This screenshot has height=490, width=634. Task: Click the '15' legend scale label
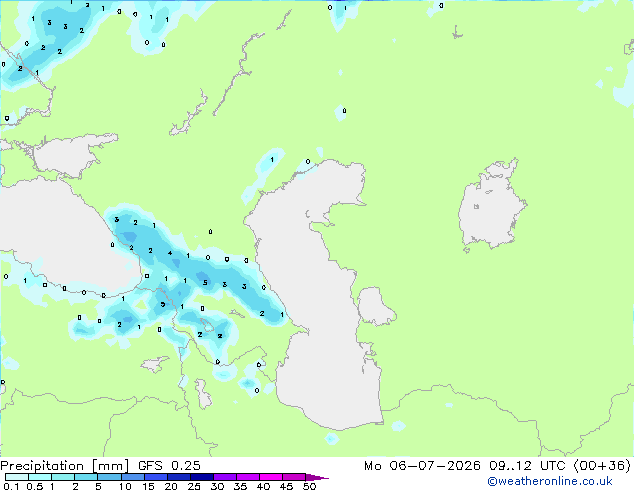pos(148,486)
